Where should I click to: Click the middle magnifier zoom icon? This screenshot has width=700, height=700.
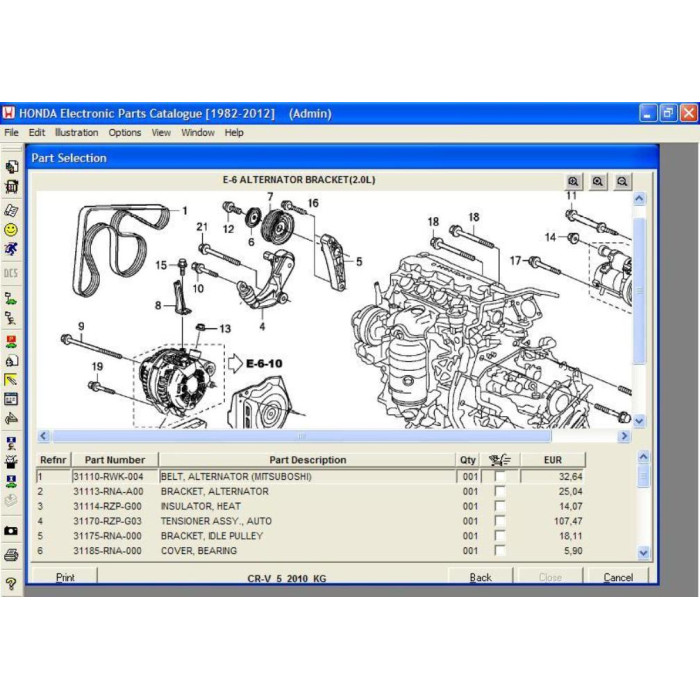coord(598,182)
